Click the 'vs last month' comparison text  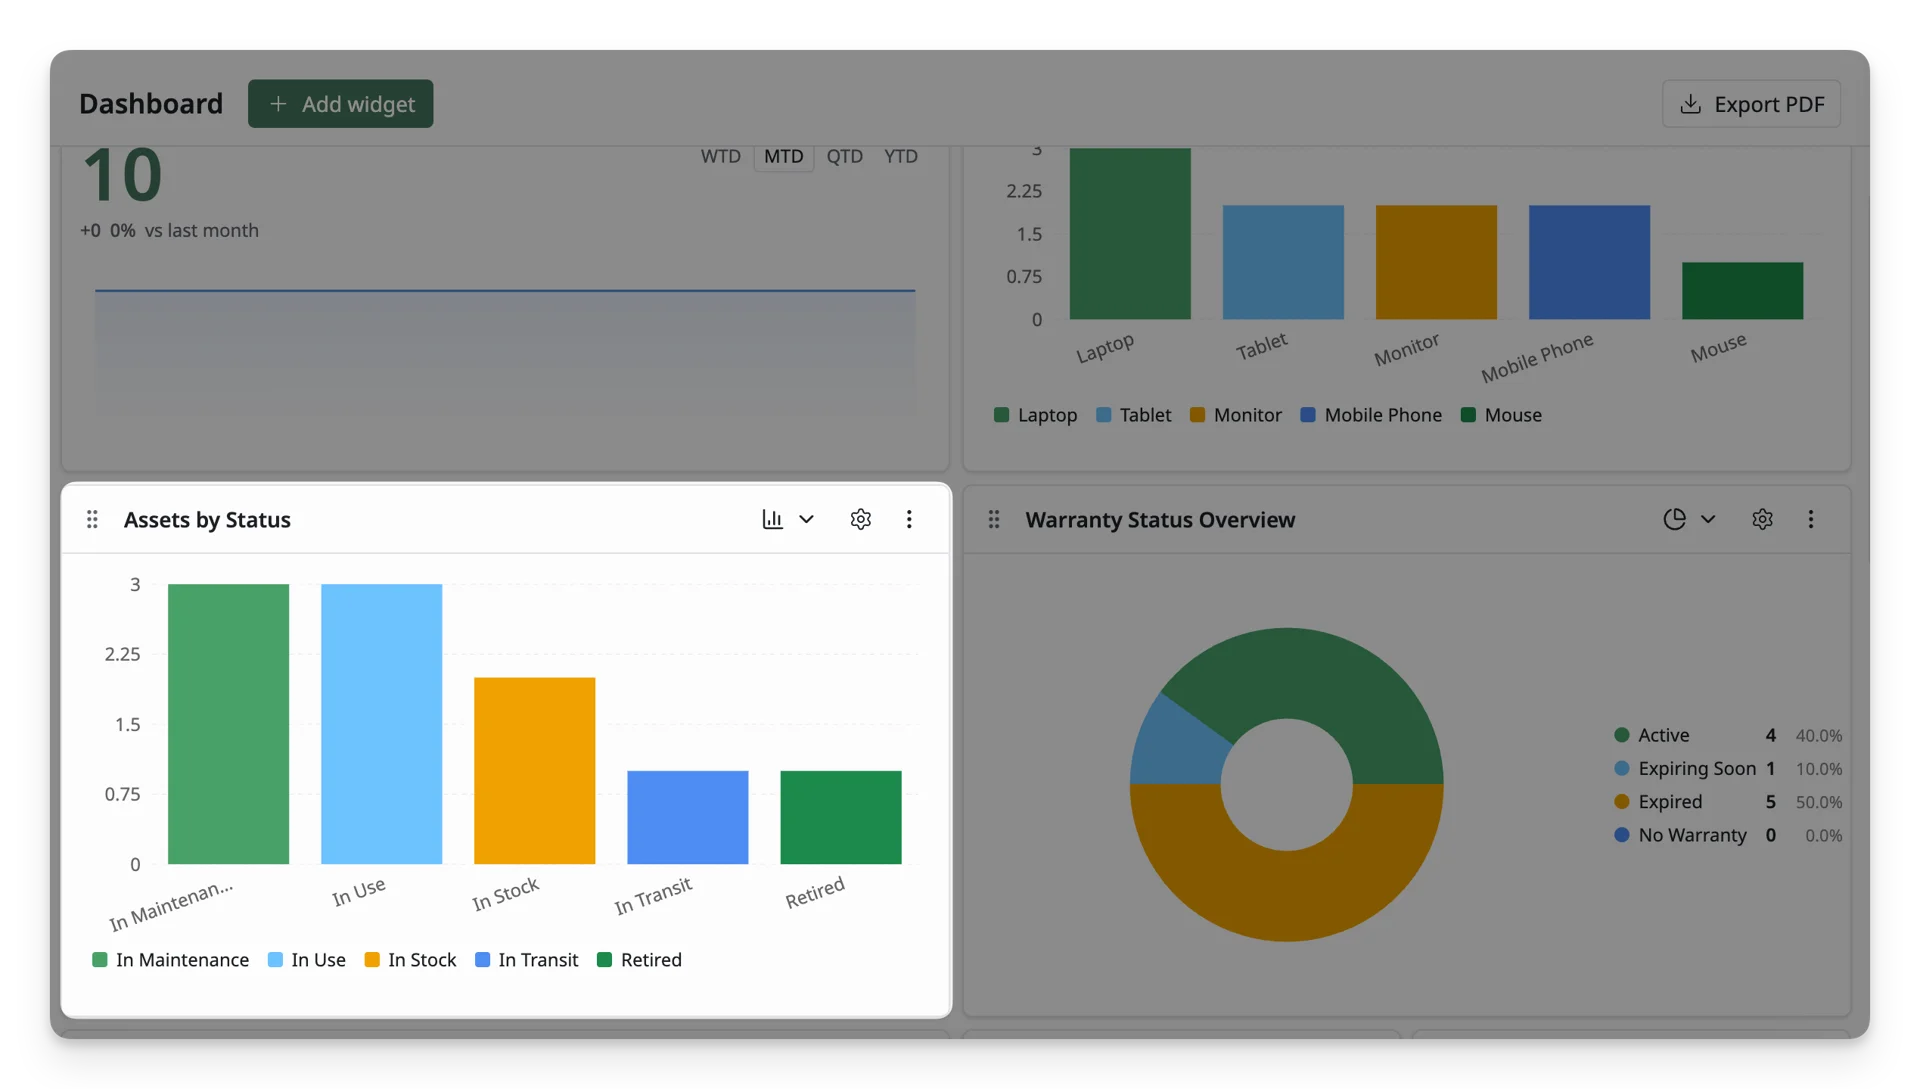tap(201, 230)
